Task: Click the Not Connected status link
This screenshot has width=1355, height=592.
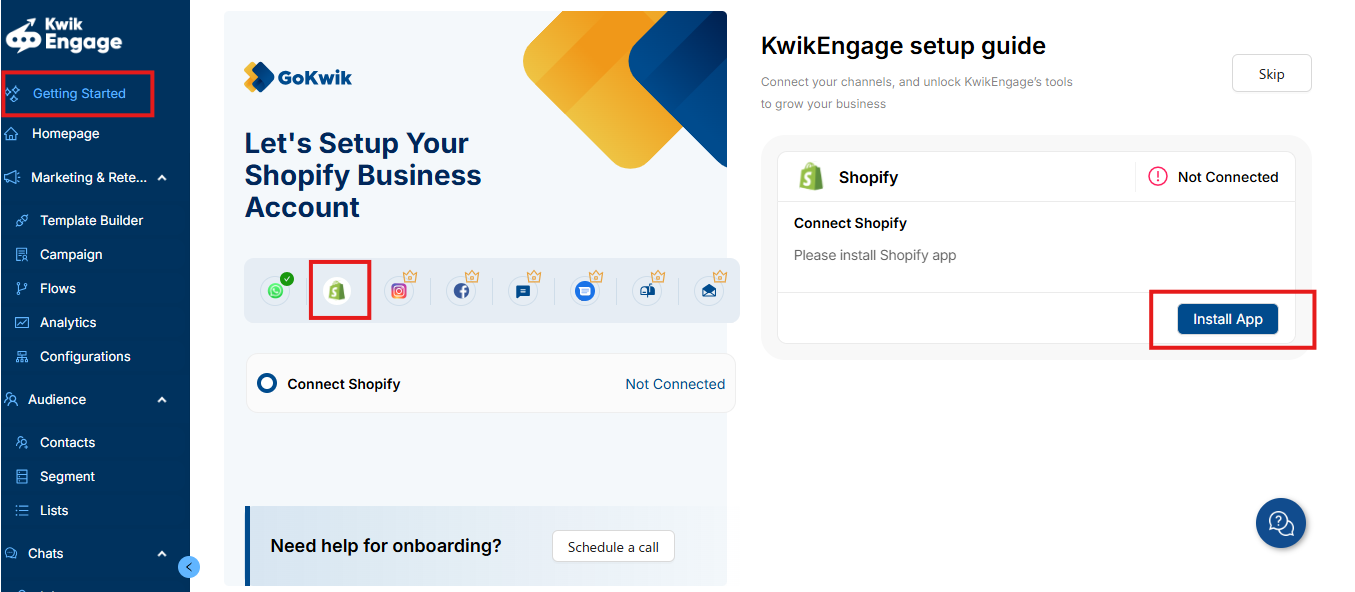Action: 675,384
